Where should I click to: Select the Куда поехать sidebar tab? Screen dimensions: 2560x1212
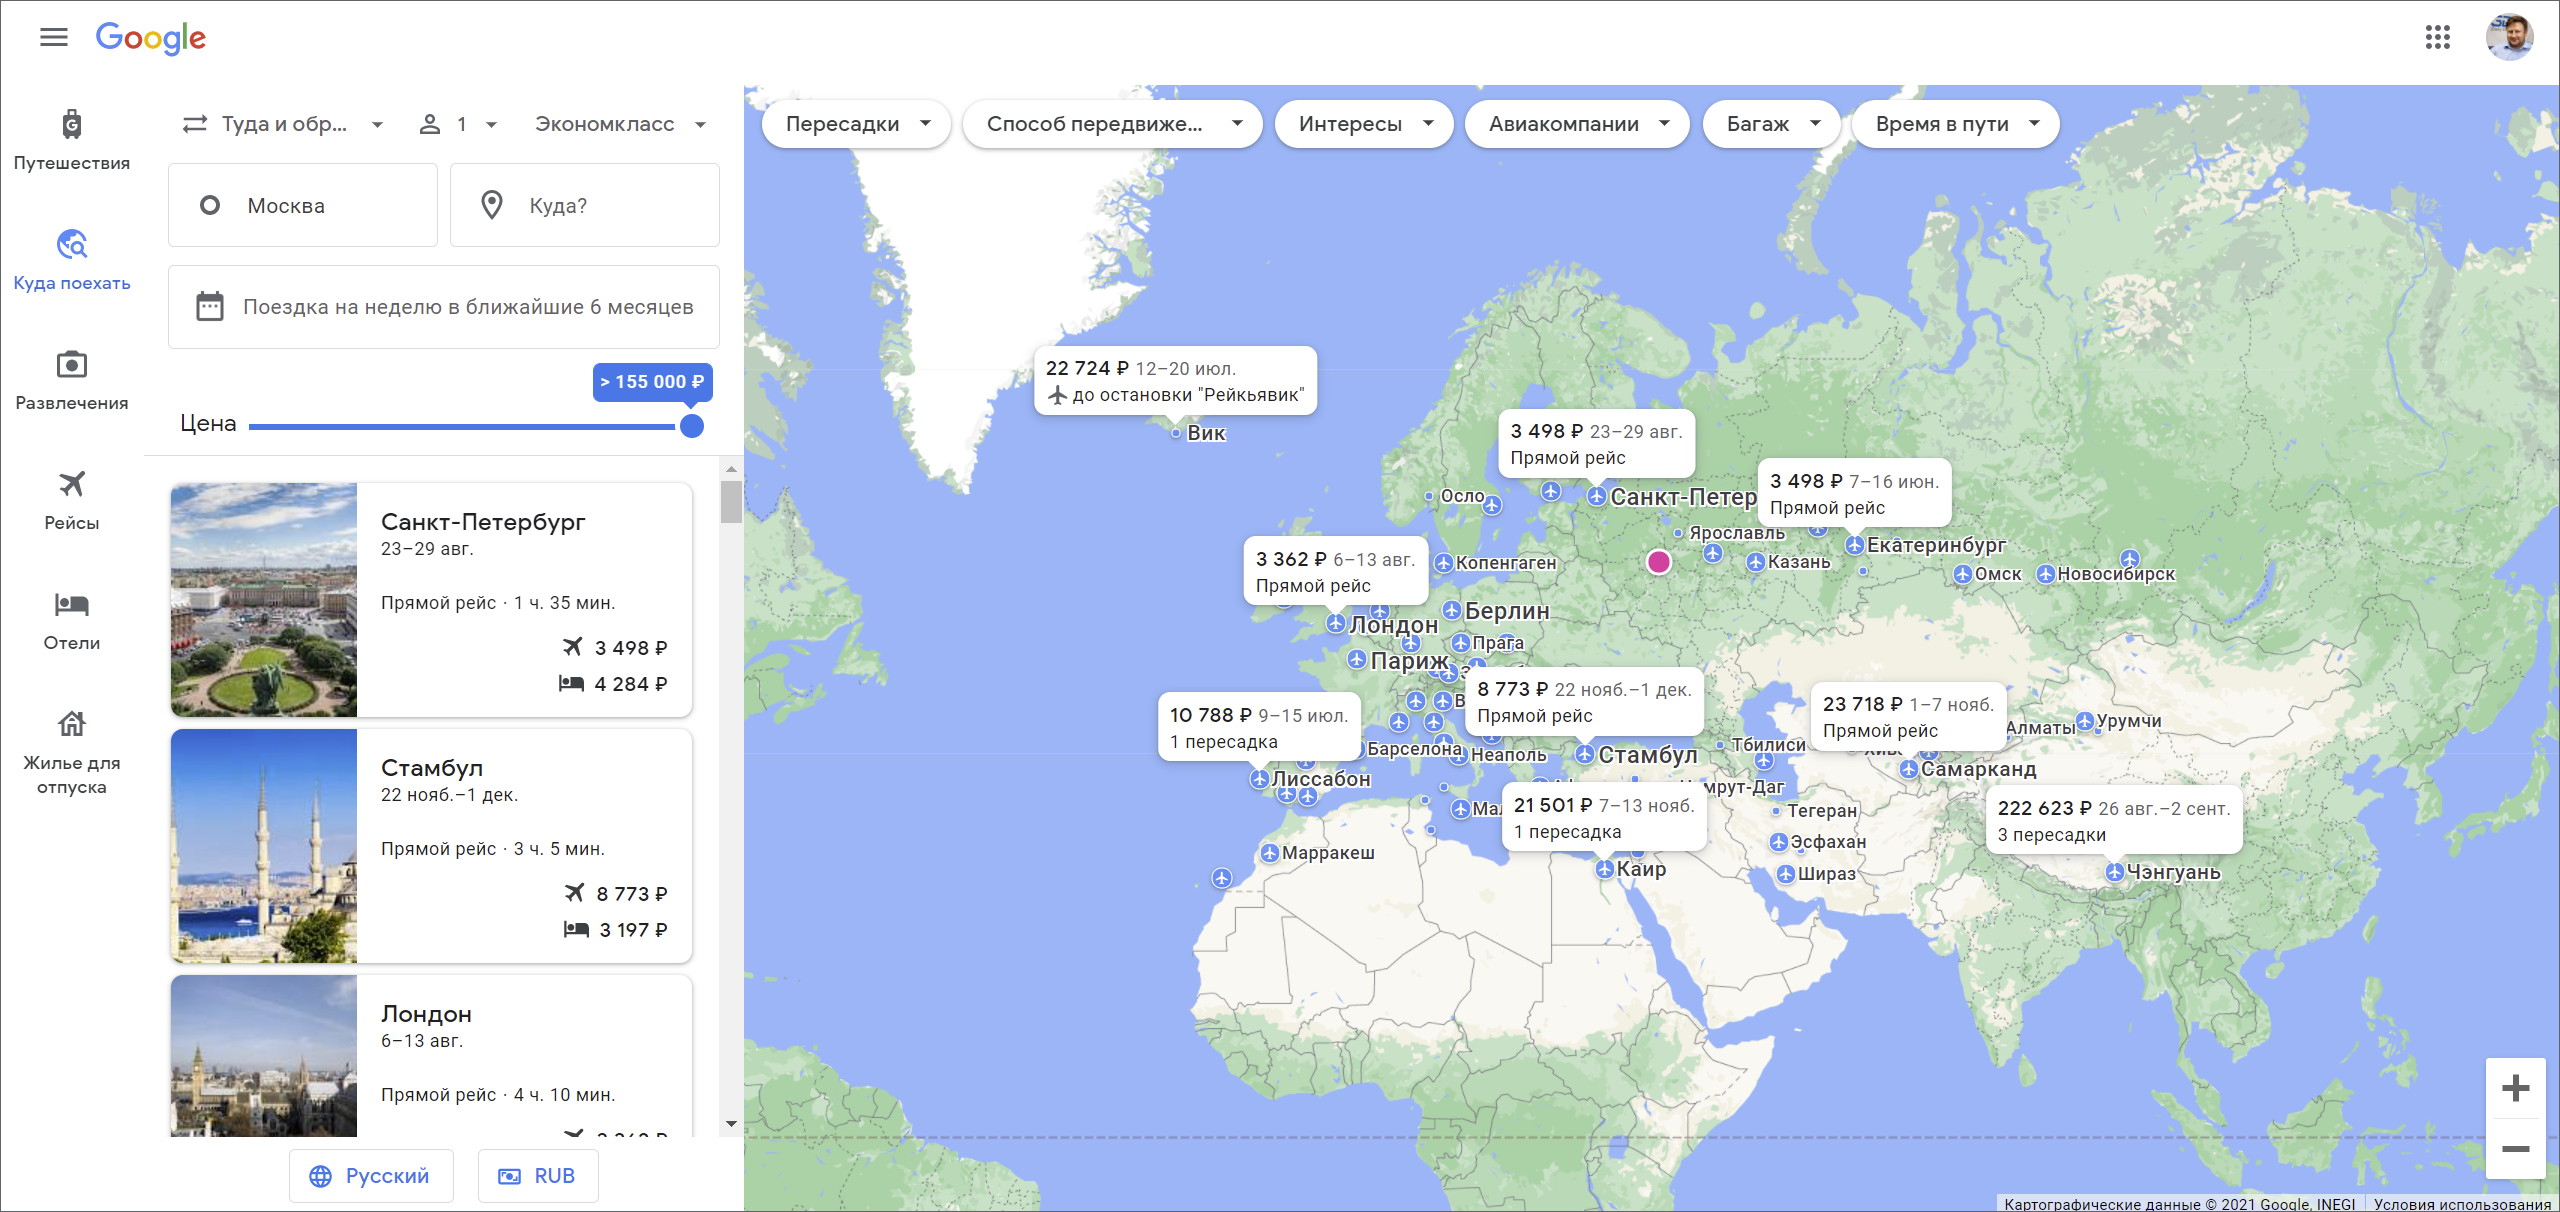click(x=72, y=260)
